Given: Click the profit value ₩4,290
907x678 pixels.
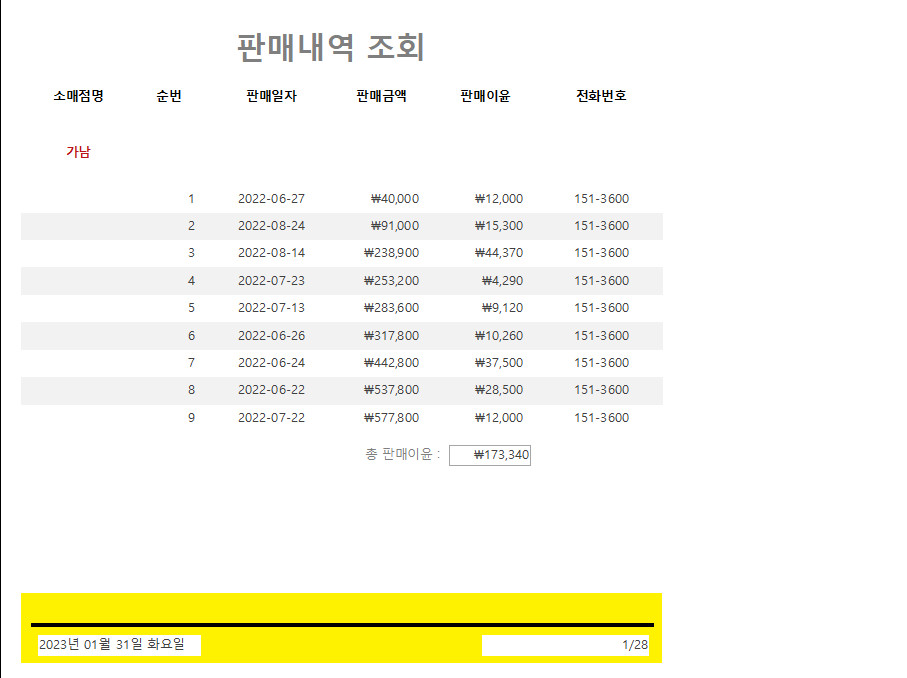Looking at the screenshot, I should point(502,281).
